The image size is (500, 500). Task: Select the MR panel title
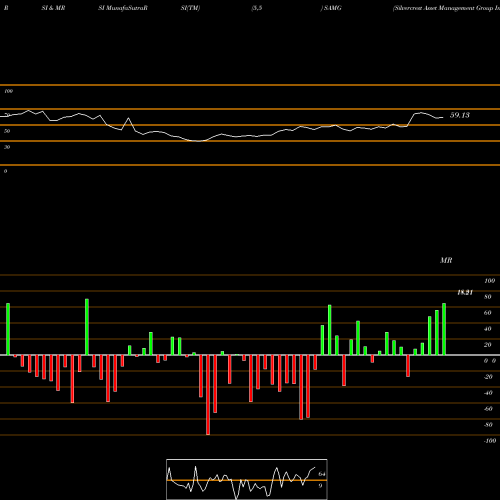pos(446,260)
